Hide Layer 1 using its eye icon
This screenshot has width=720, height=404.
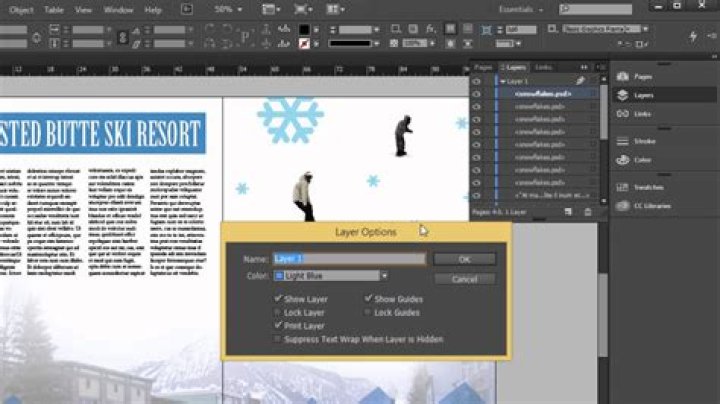coord(477,81)
